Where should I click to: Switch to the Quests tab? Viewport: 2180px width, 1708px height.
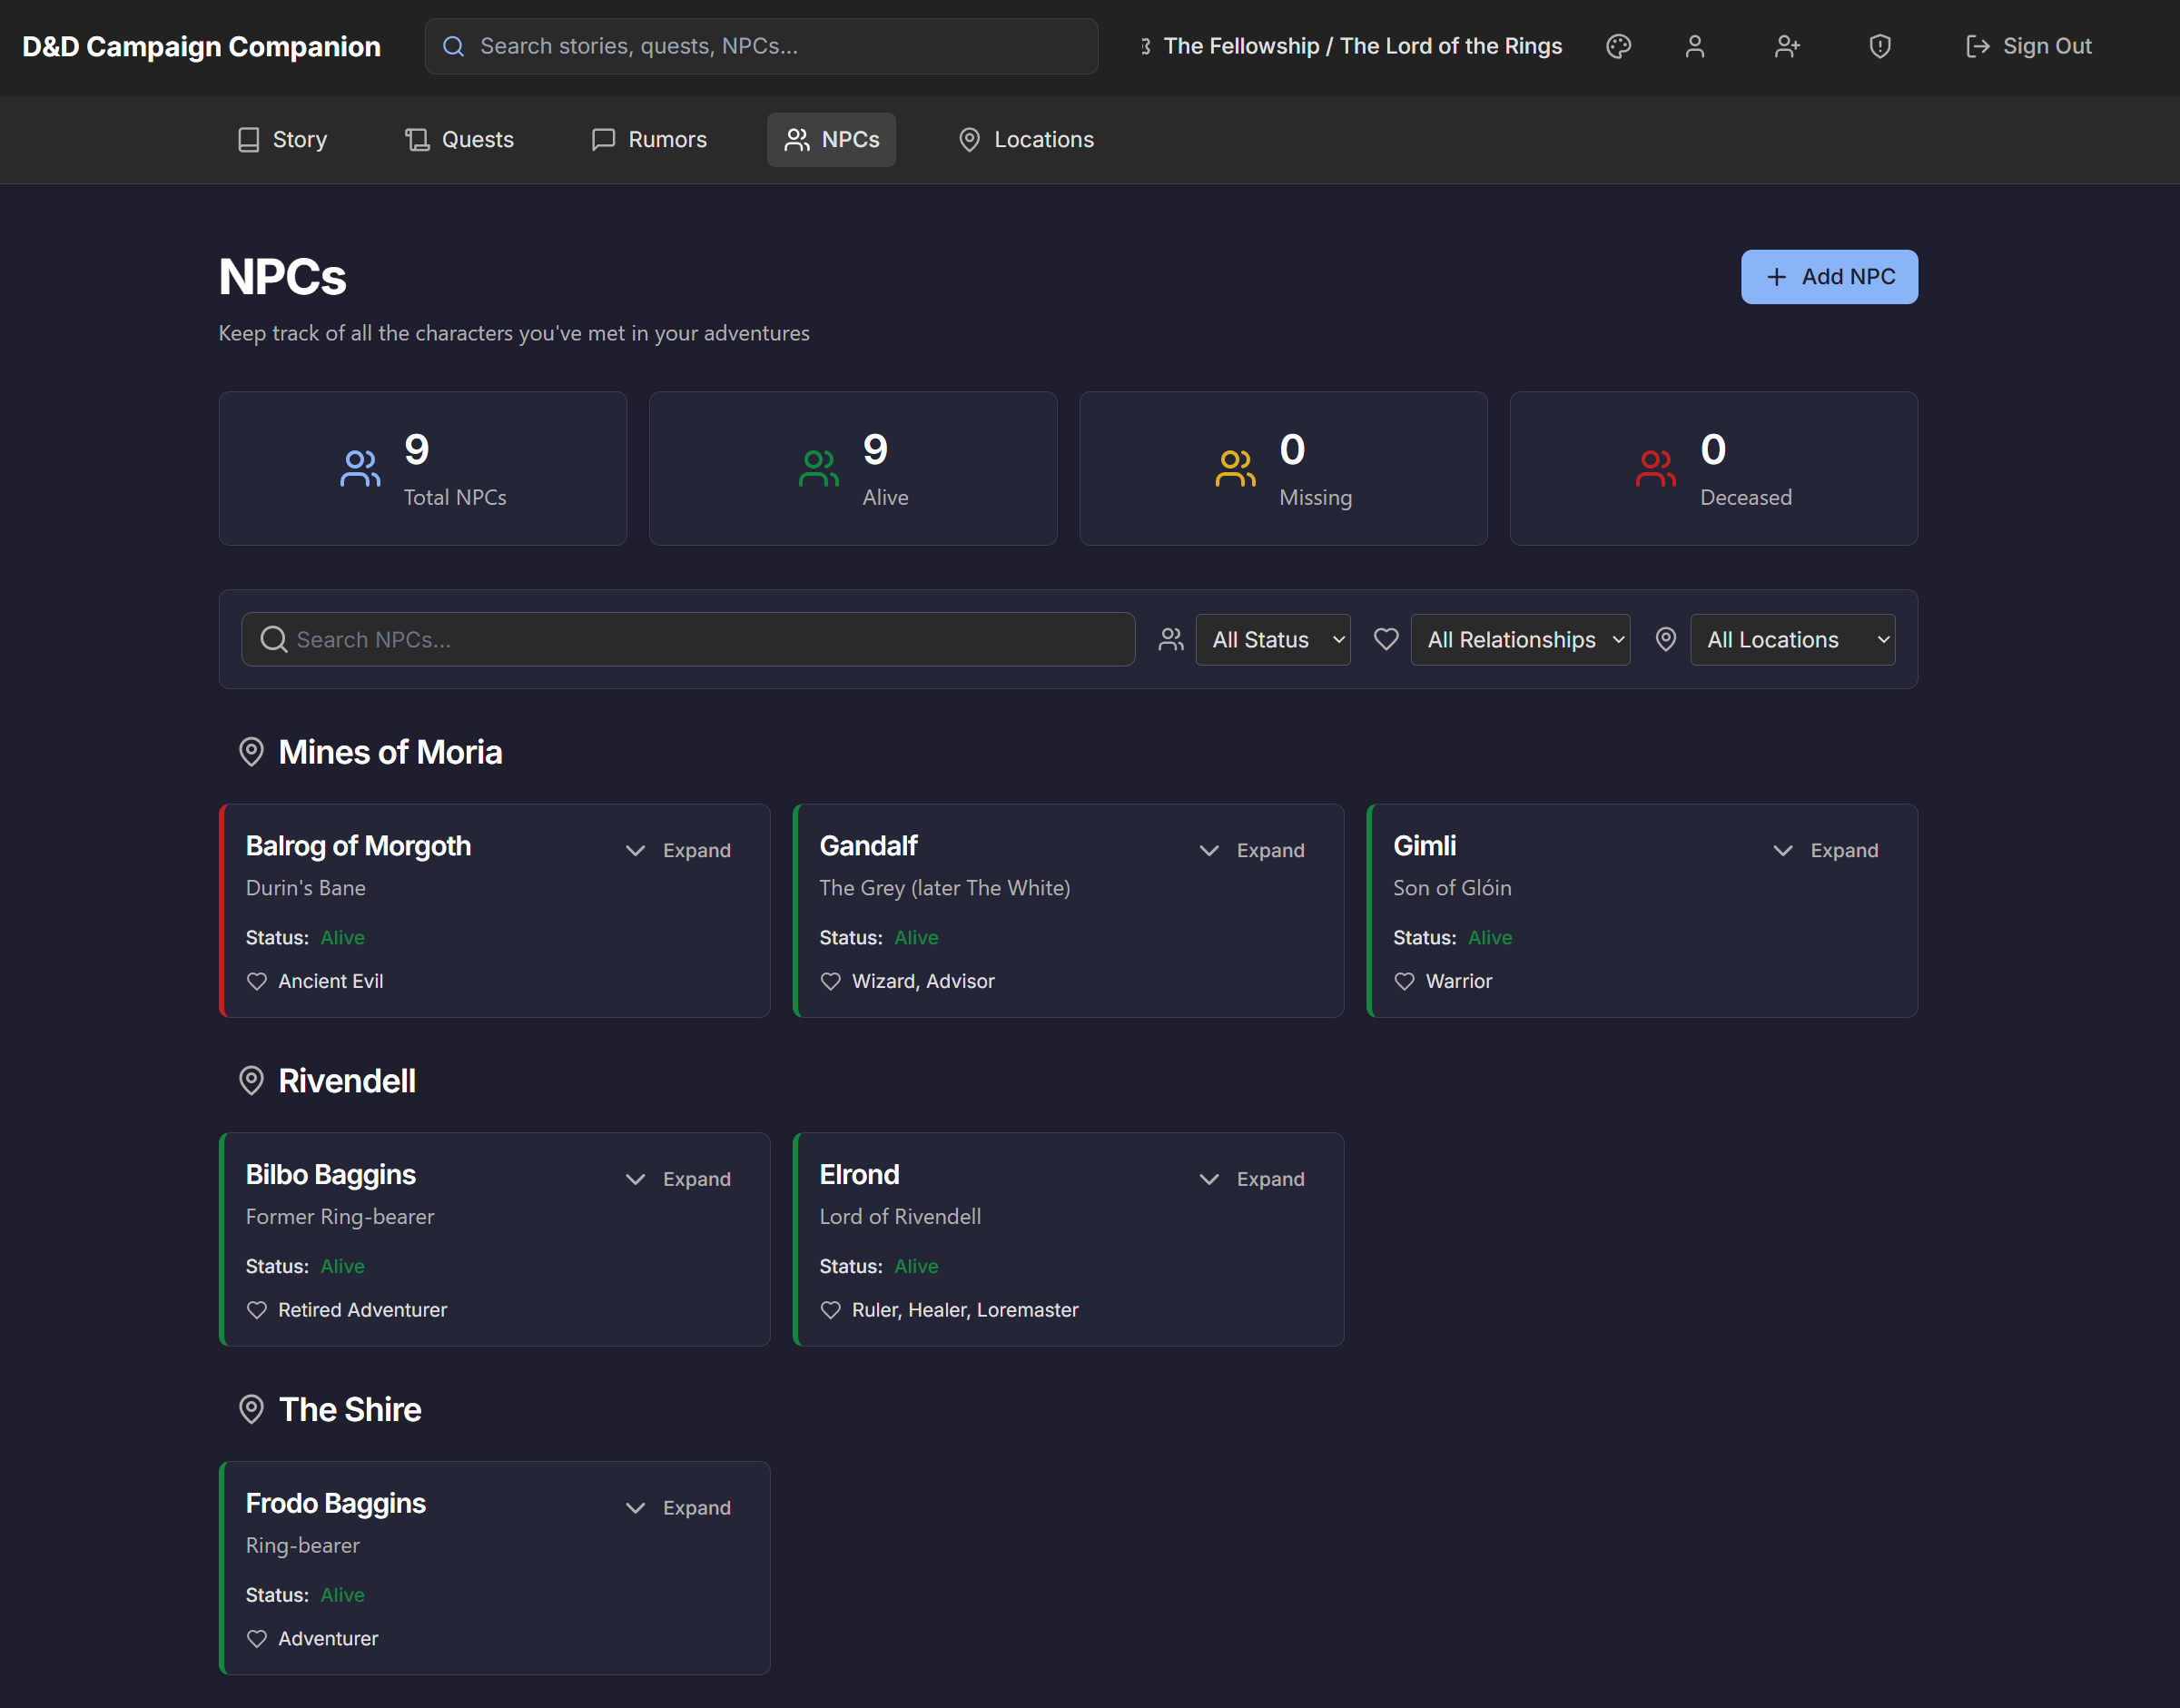[x=459, y=140]
